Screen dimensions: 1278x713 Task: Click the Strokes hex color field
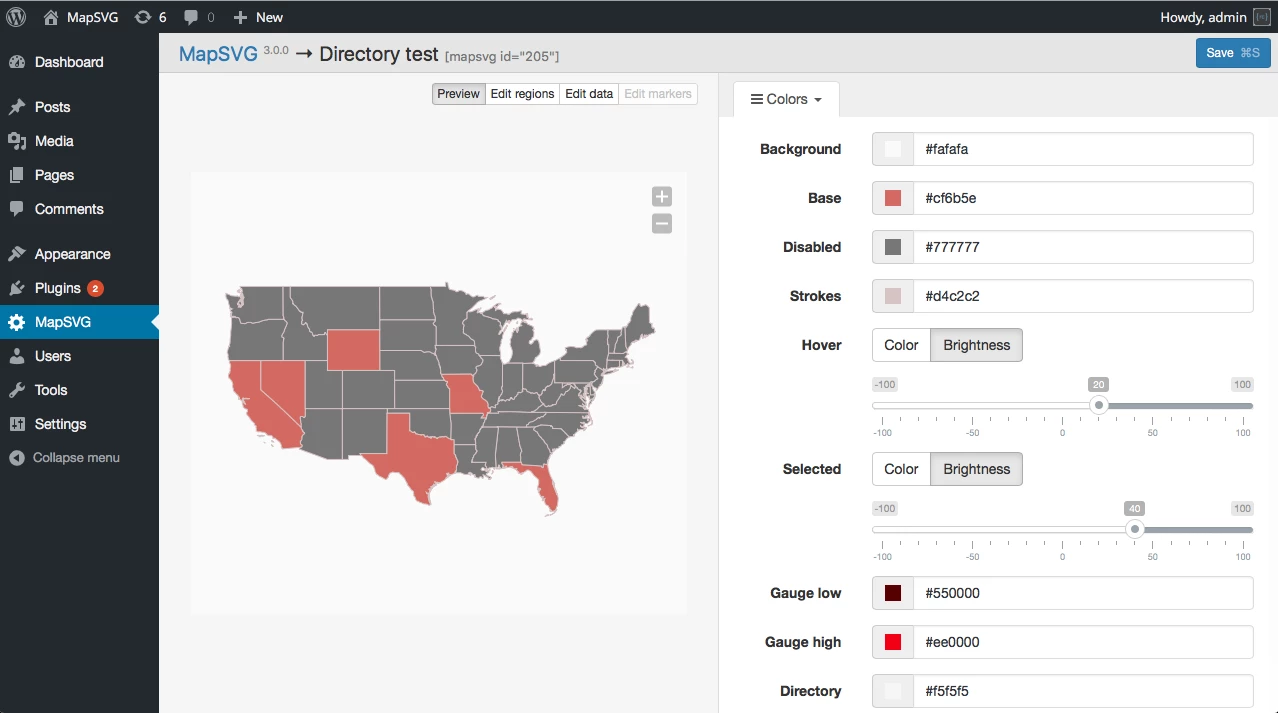[x=1082, y=296]
